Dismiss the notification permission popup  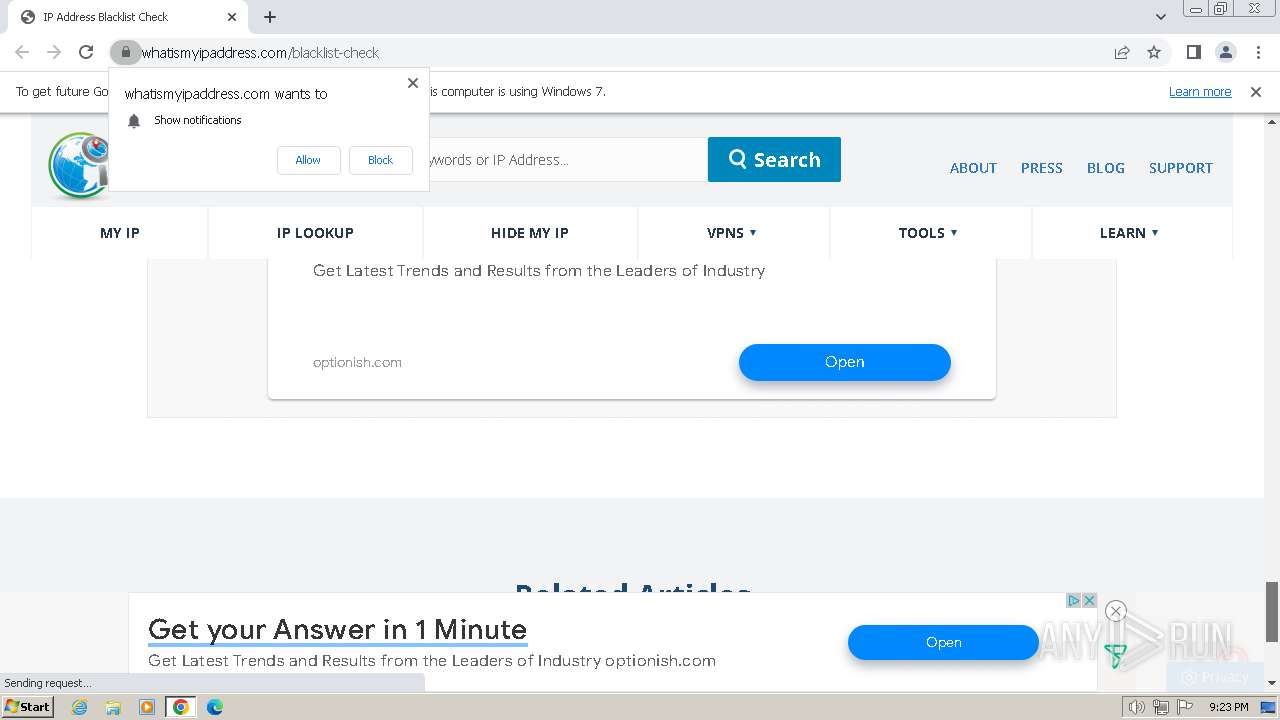click(x=412, y=83)
